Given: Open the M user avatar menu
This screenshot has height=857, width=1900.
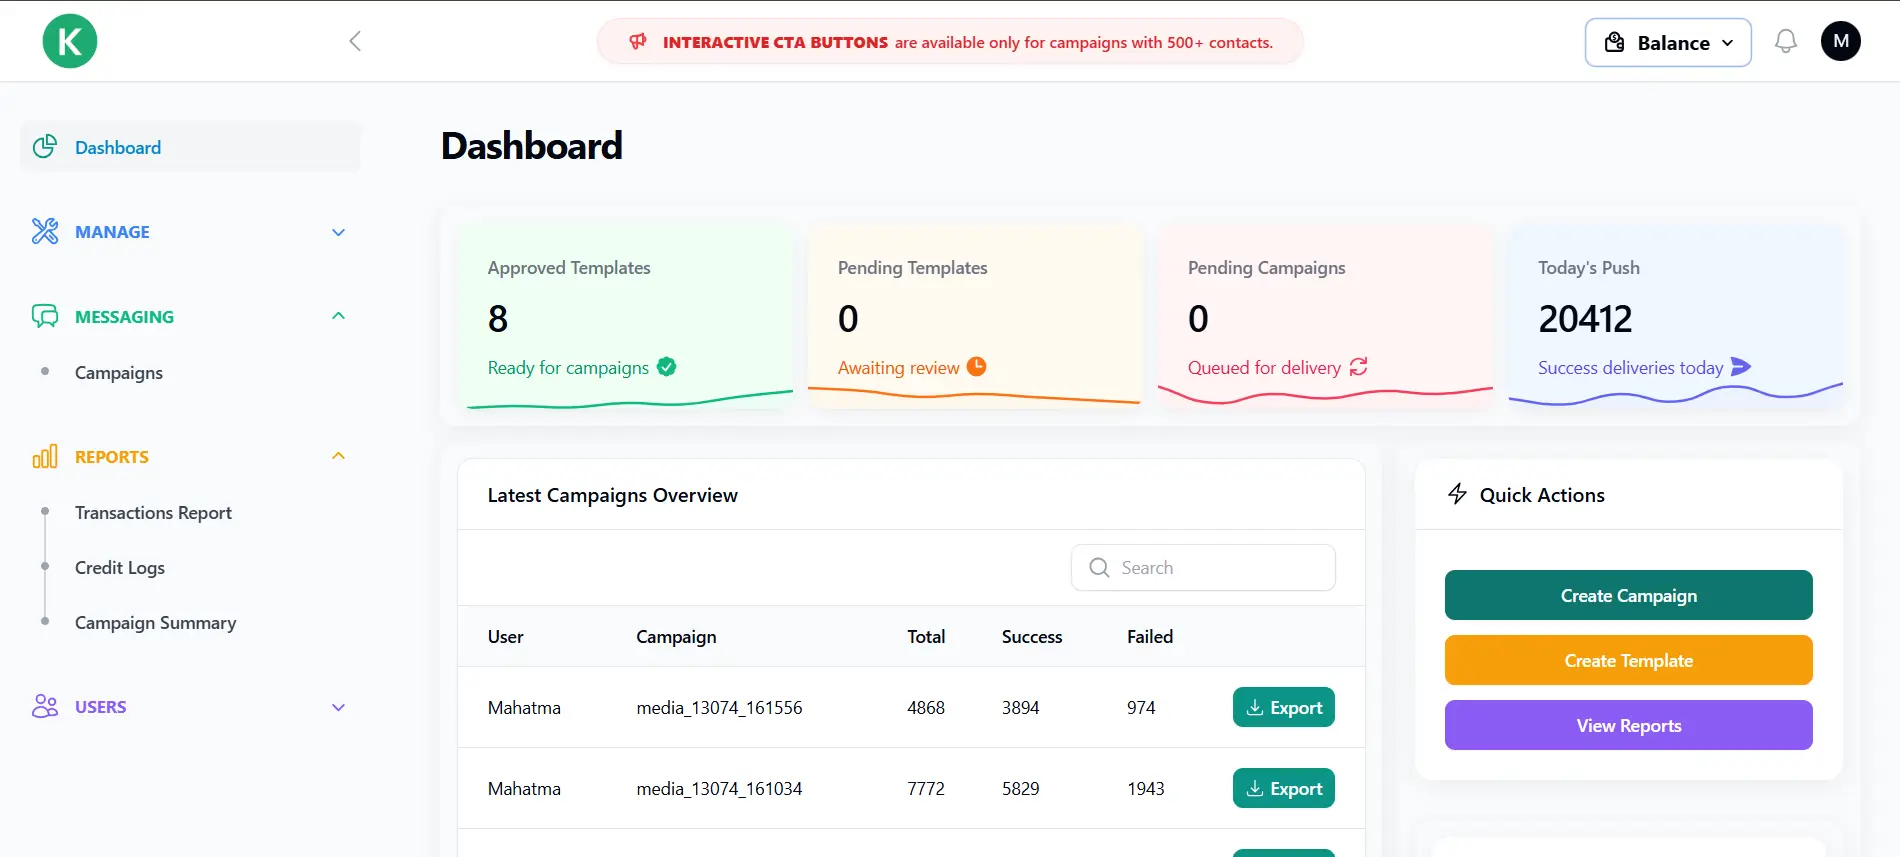Looking at the screenshot, I should [x=1841, y=41].
